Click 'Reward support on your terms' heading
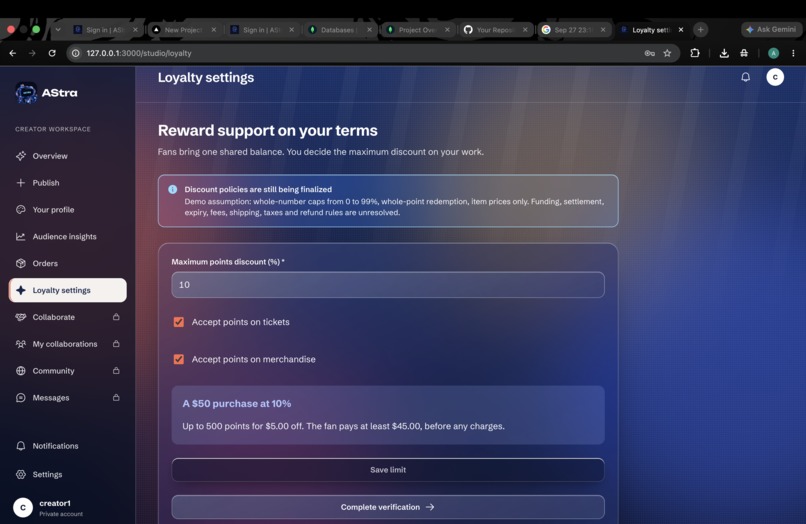Image resolution: width=806 pixels, height=524 pixels. click(267, 131)
